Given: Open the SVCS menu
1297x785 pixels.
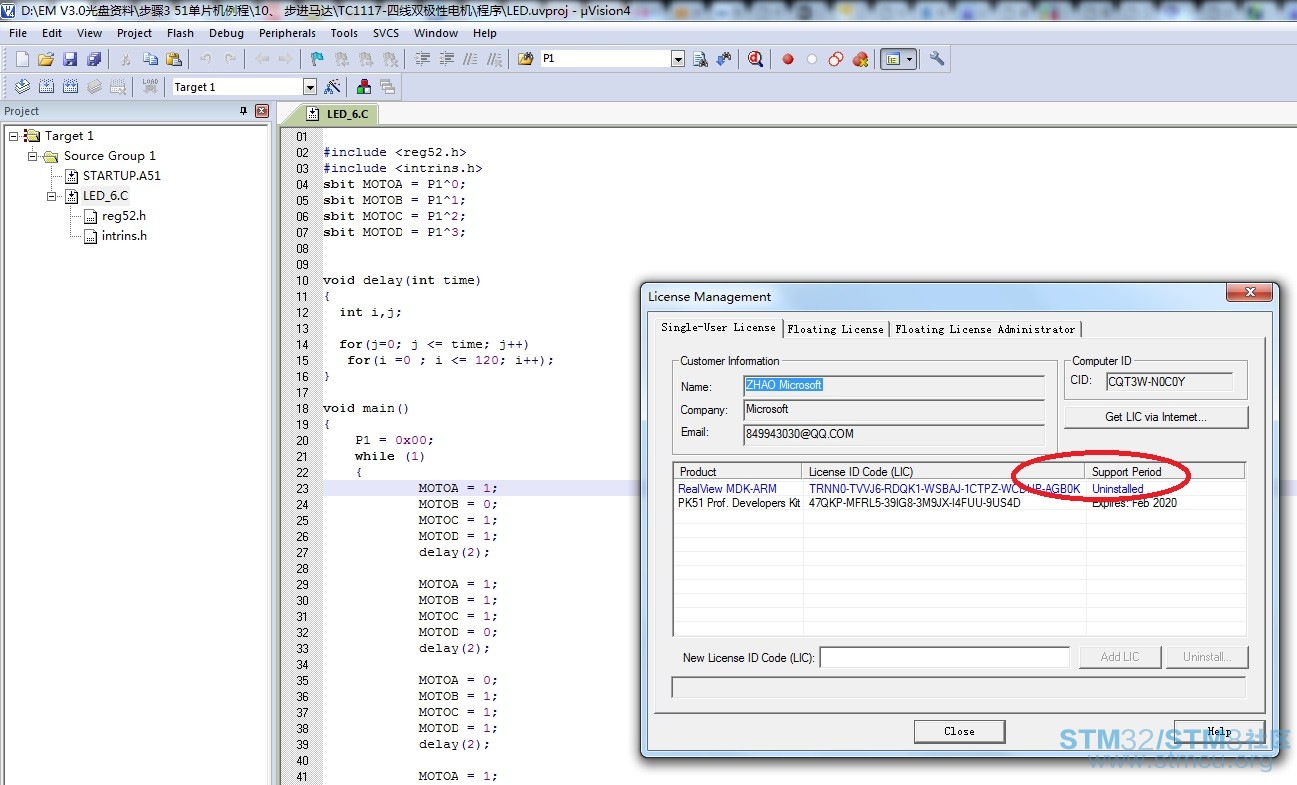Looking at the screenshot, I should tap(386, 33).
